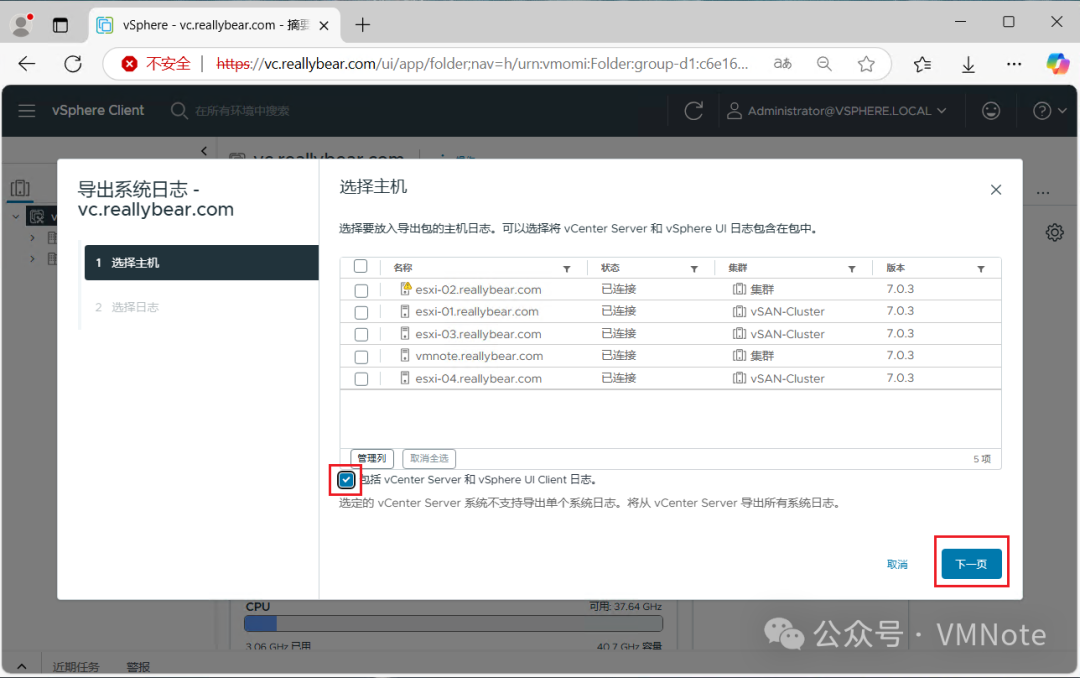1080x678 pixels.
Task: Reload the browser page
Action: click(72, 64)
